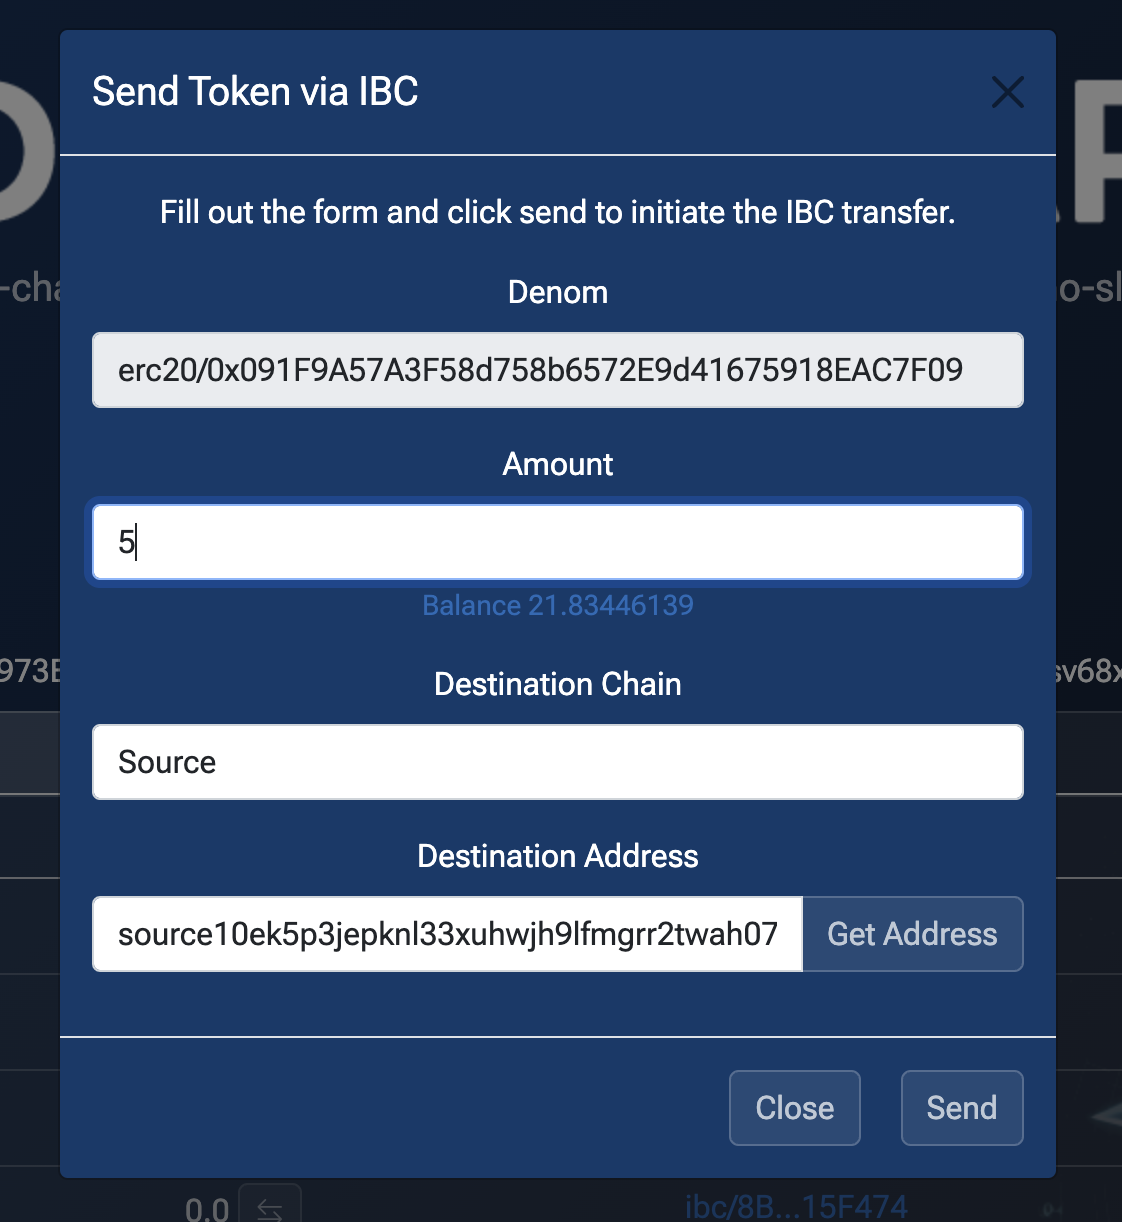
Task: Dismiss the dialog with the X icon
Action: point(1007,92)
